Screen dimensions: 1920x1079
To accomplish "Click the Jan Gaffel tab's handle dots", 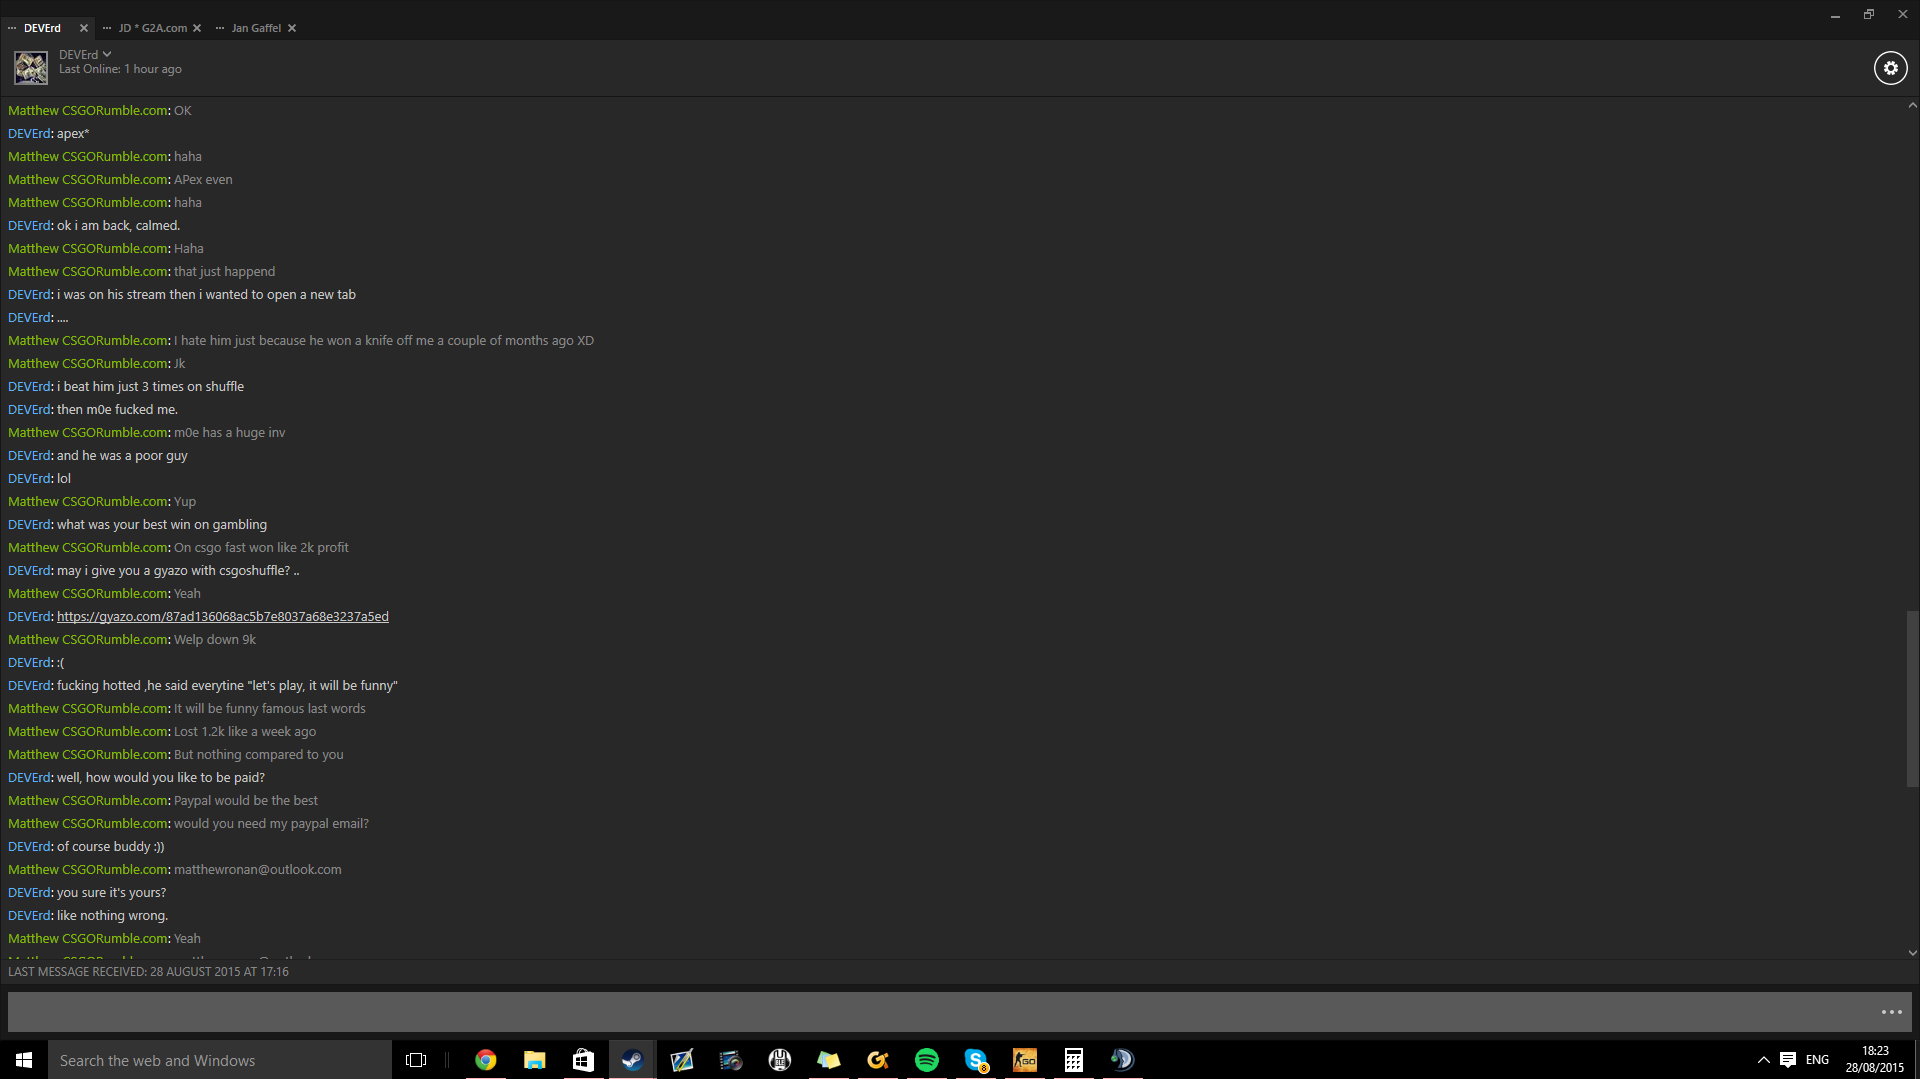I will [220, 28].
